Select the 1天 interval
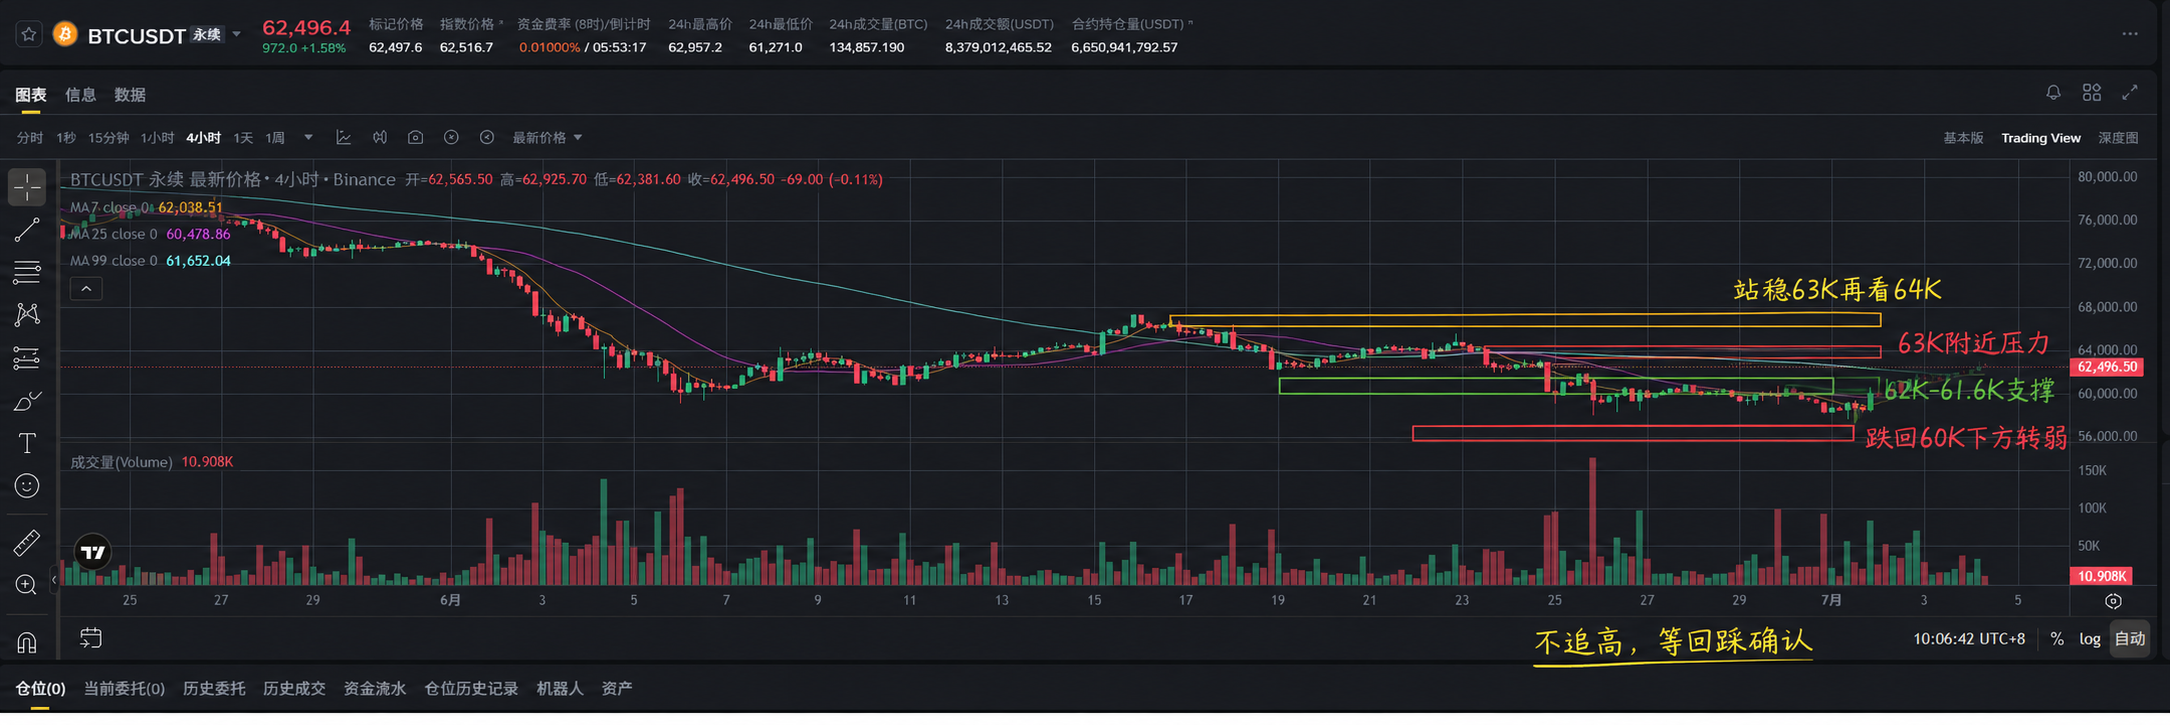This screenshot has height=725, width=2170. pyautogui.click(x=243, y=138)
